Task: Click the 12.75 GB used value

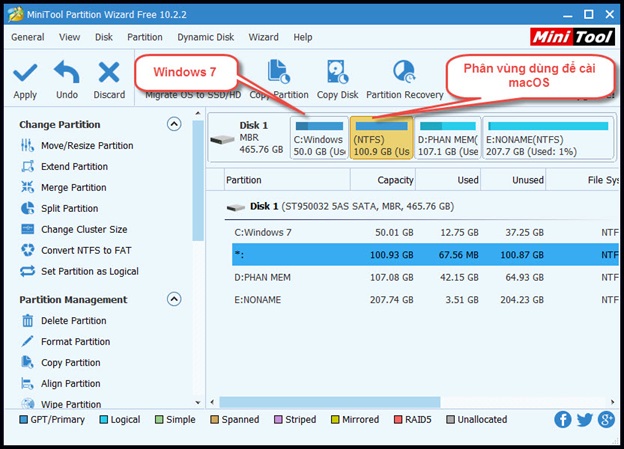Action: (x=459, y=232)
